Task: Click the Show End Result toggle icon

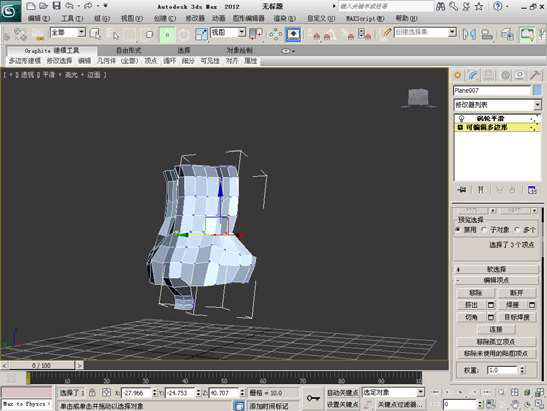Action: point(481,190)
